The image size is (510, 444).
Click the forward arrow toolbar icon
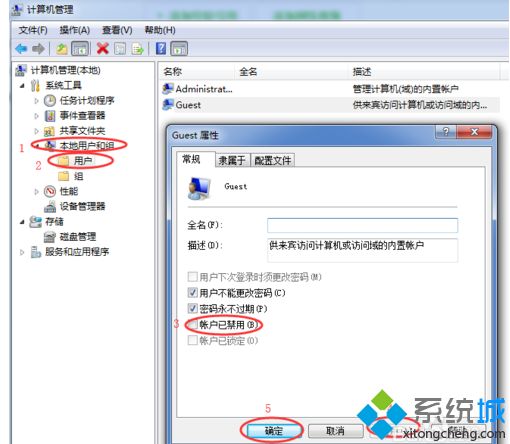pyautogui.click(x=38, y=49)
